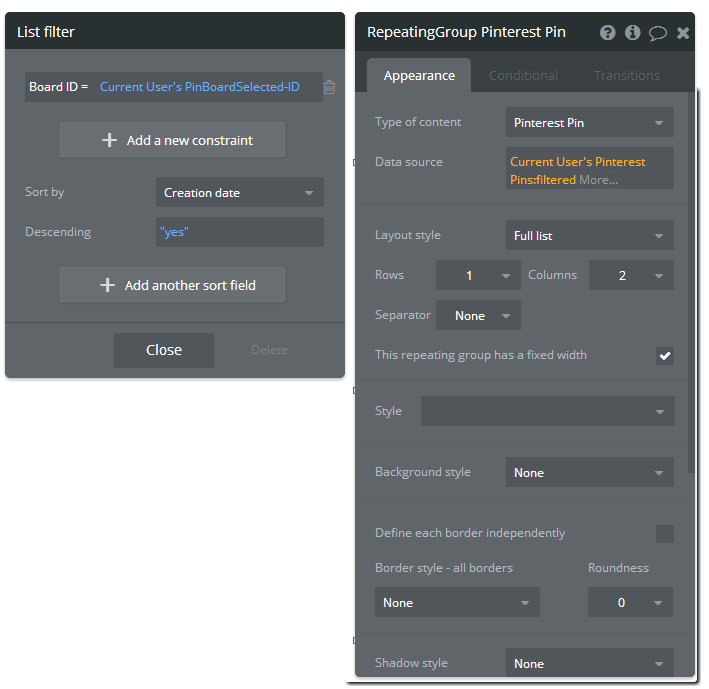Toggle the fixed width checkbox

click(665, 355)
